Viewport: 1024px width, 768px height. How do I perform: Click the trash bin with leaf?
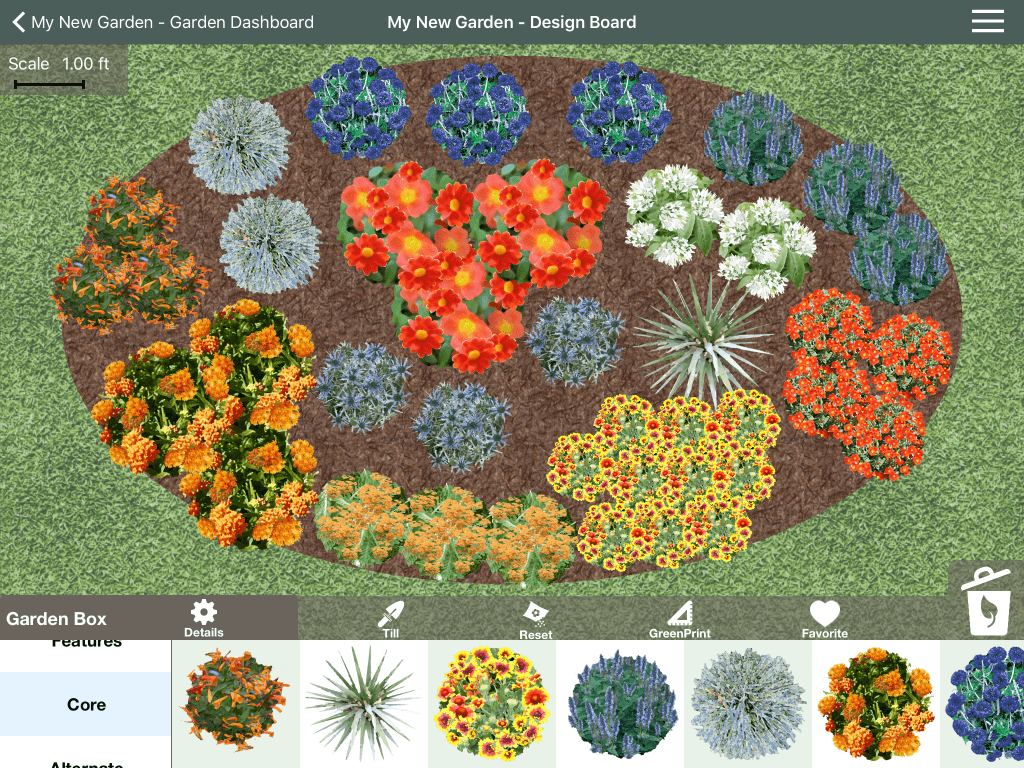tap(986, 602)
